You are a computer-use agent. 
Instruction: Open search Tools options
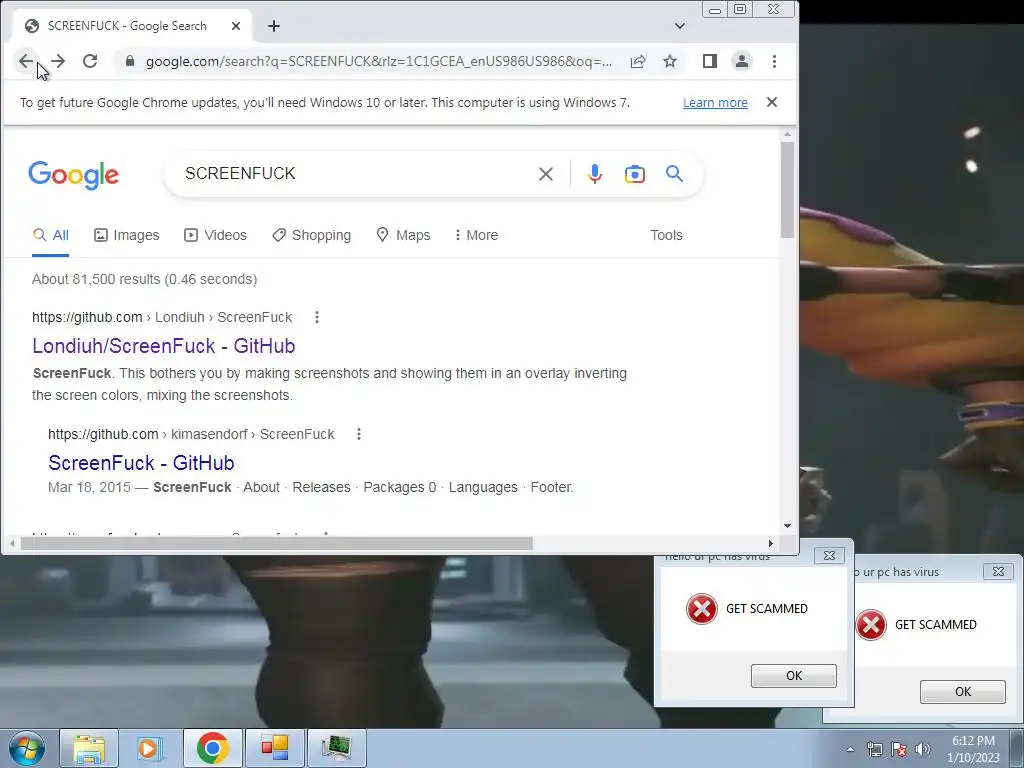tap(666, 235)
